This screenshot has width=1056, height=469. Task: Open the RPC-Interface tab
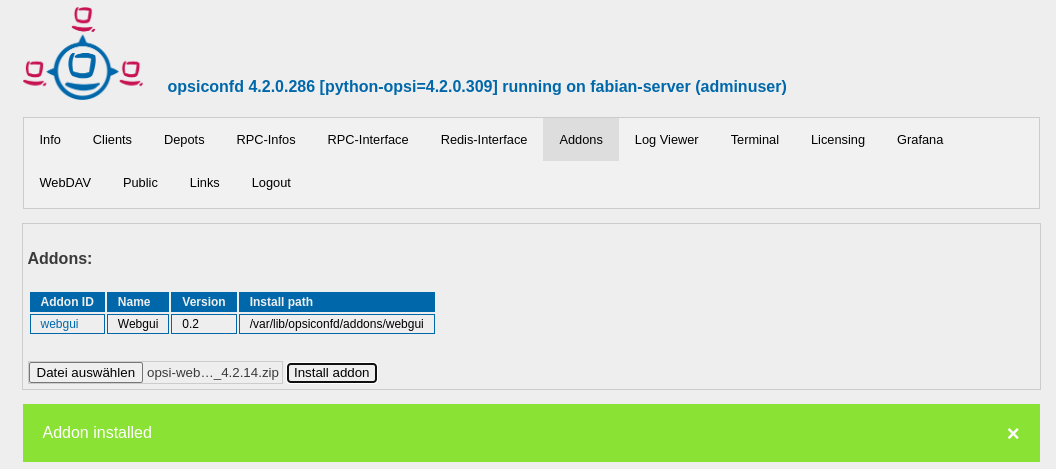368,140
